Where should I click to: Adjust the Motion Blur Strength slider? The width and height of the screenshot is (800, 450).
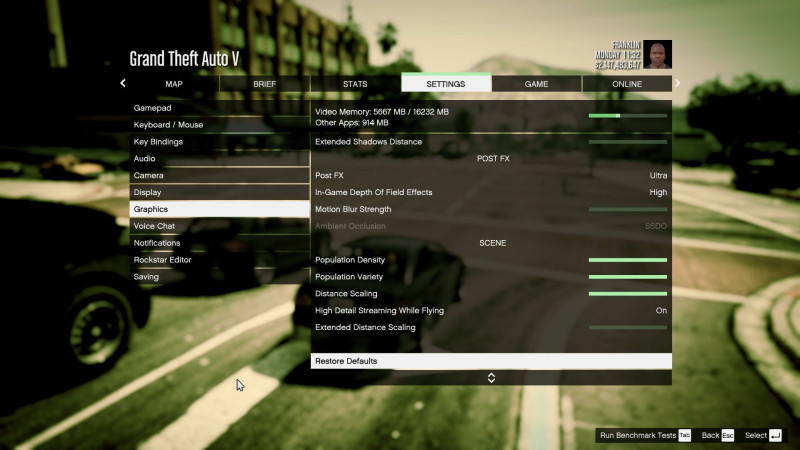pos(628,209)
